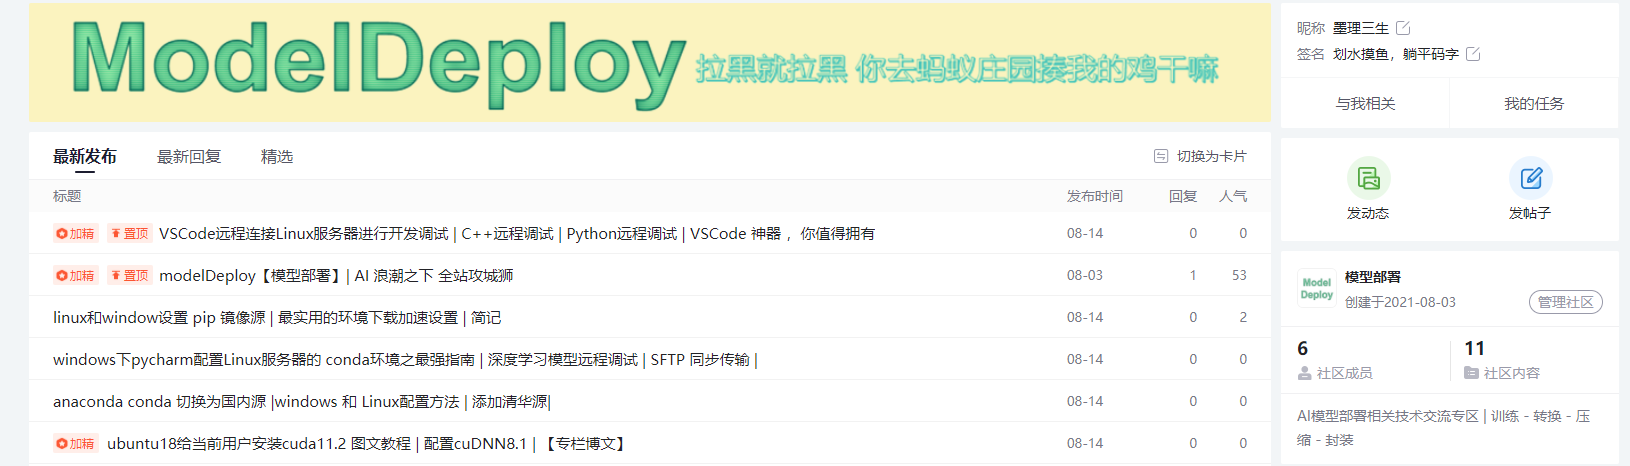Click the 社区成员 person icon
This screenshot has width=1630, height=466.
coord(1304,373)
